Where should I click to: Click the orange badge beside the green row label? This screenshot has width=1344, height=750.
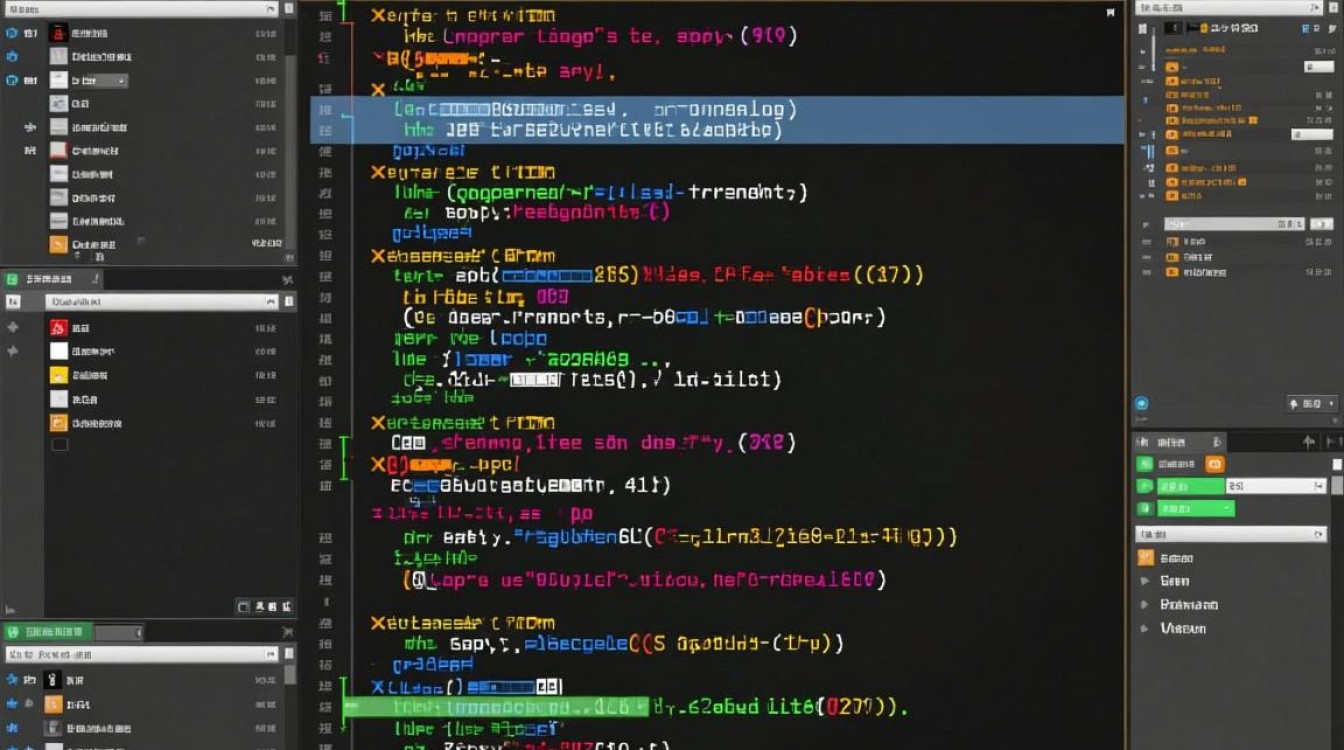point(1214,464)
